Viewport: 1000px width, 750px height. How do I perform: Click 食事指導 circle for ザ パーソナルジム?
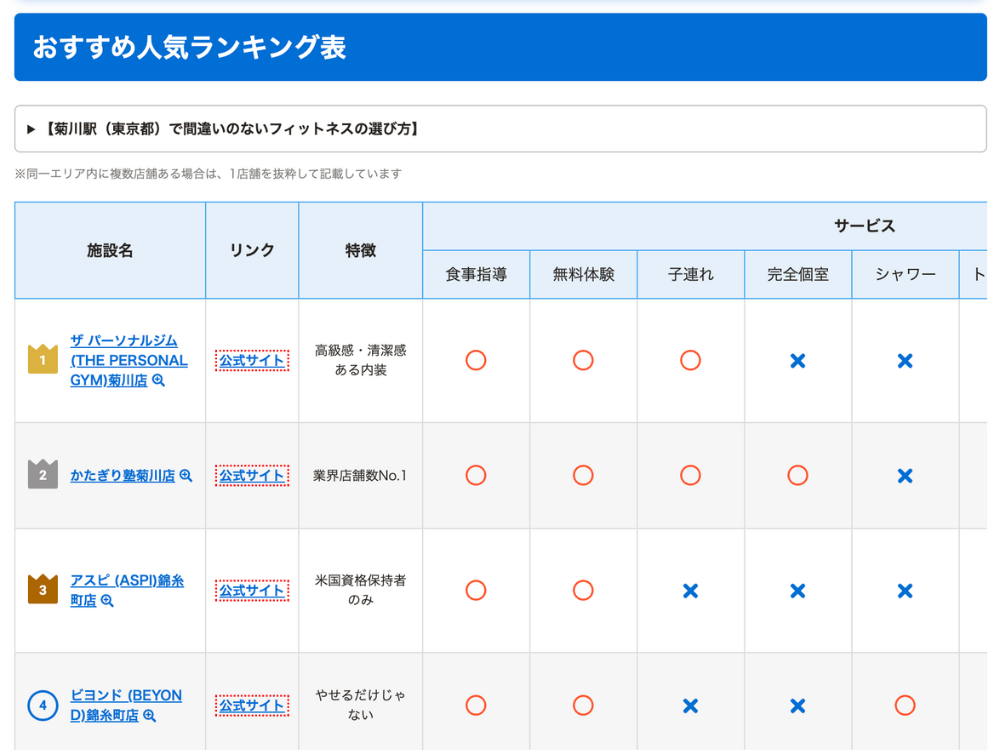(476, 360)
